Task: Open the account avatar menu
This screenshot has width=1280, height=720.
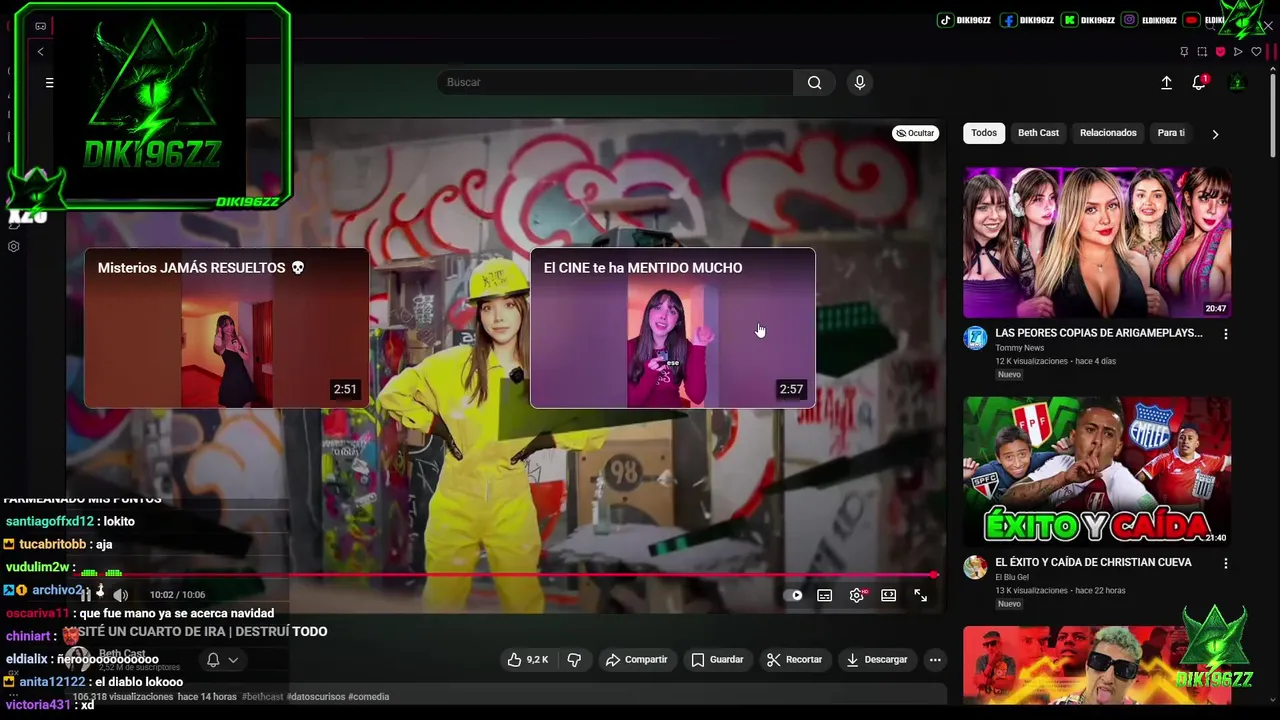Action: click(1237, 83)
